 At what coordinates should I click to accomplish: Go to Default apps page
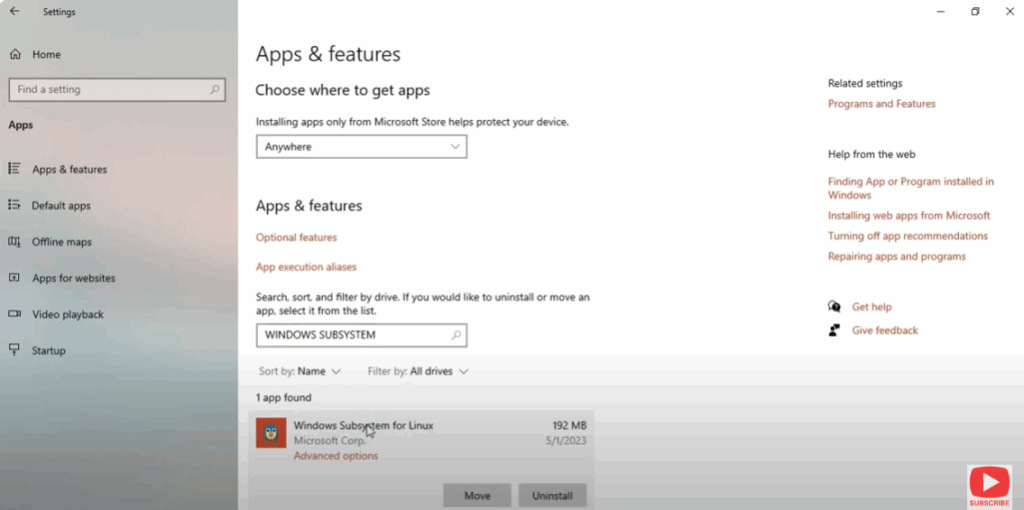point(61,206)
